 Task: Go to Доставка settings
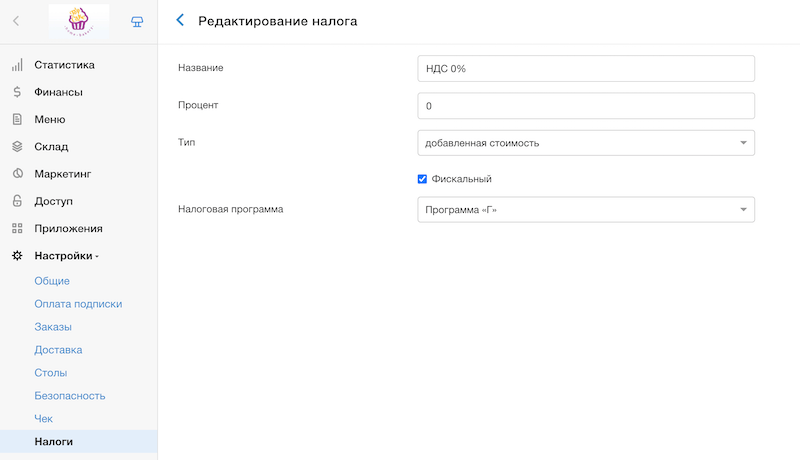click(x=58, y=350)
